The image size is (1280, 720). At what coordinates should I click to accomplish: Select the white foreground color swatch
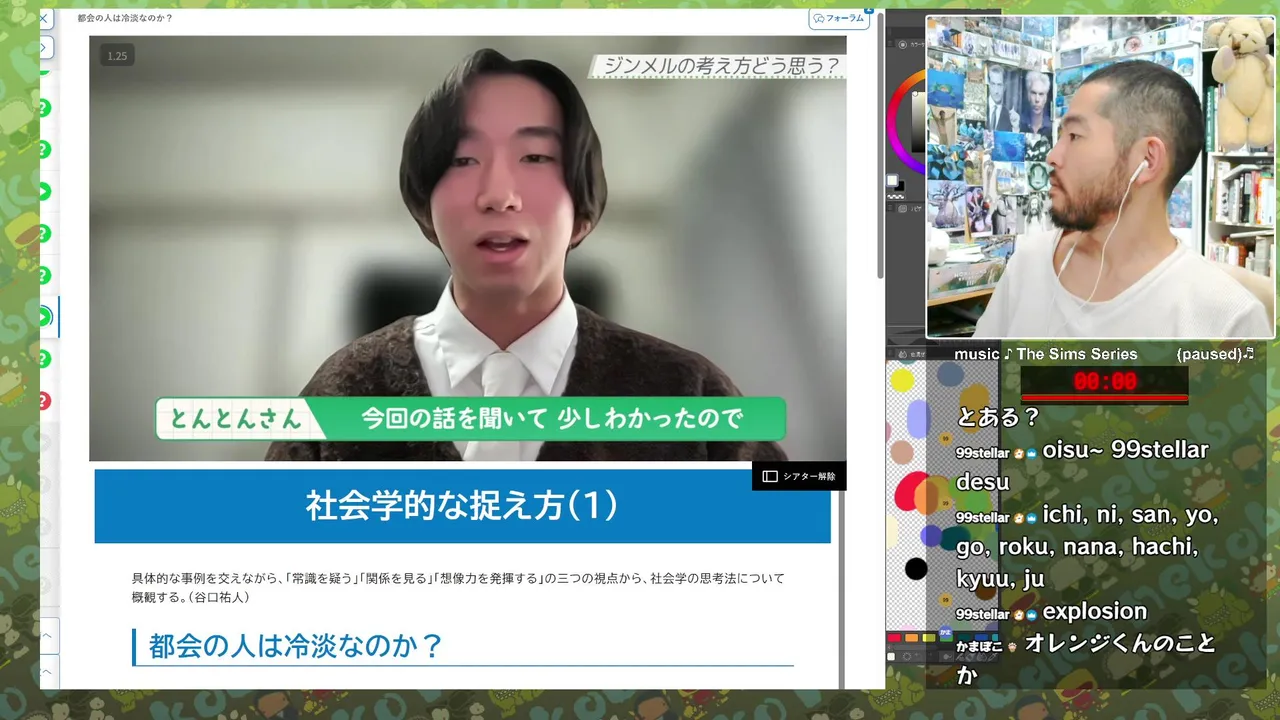(892, 181)
